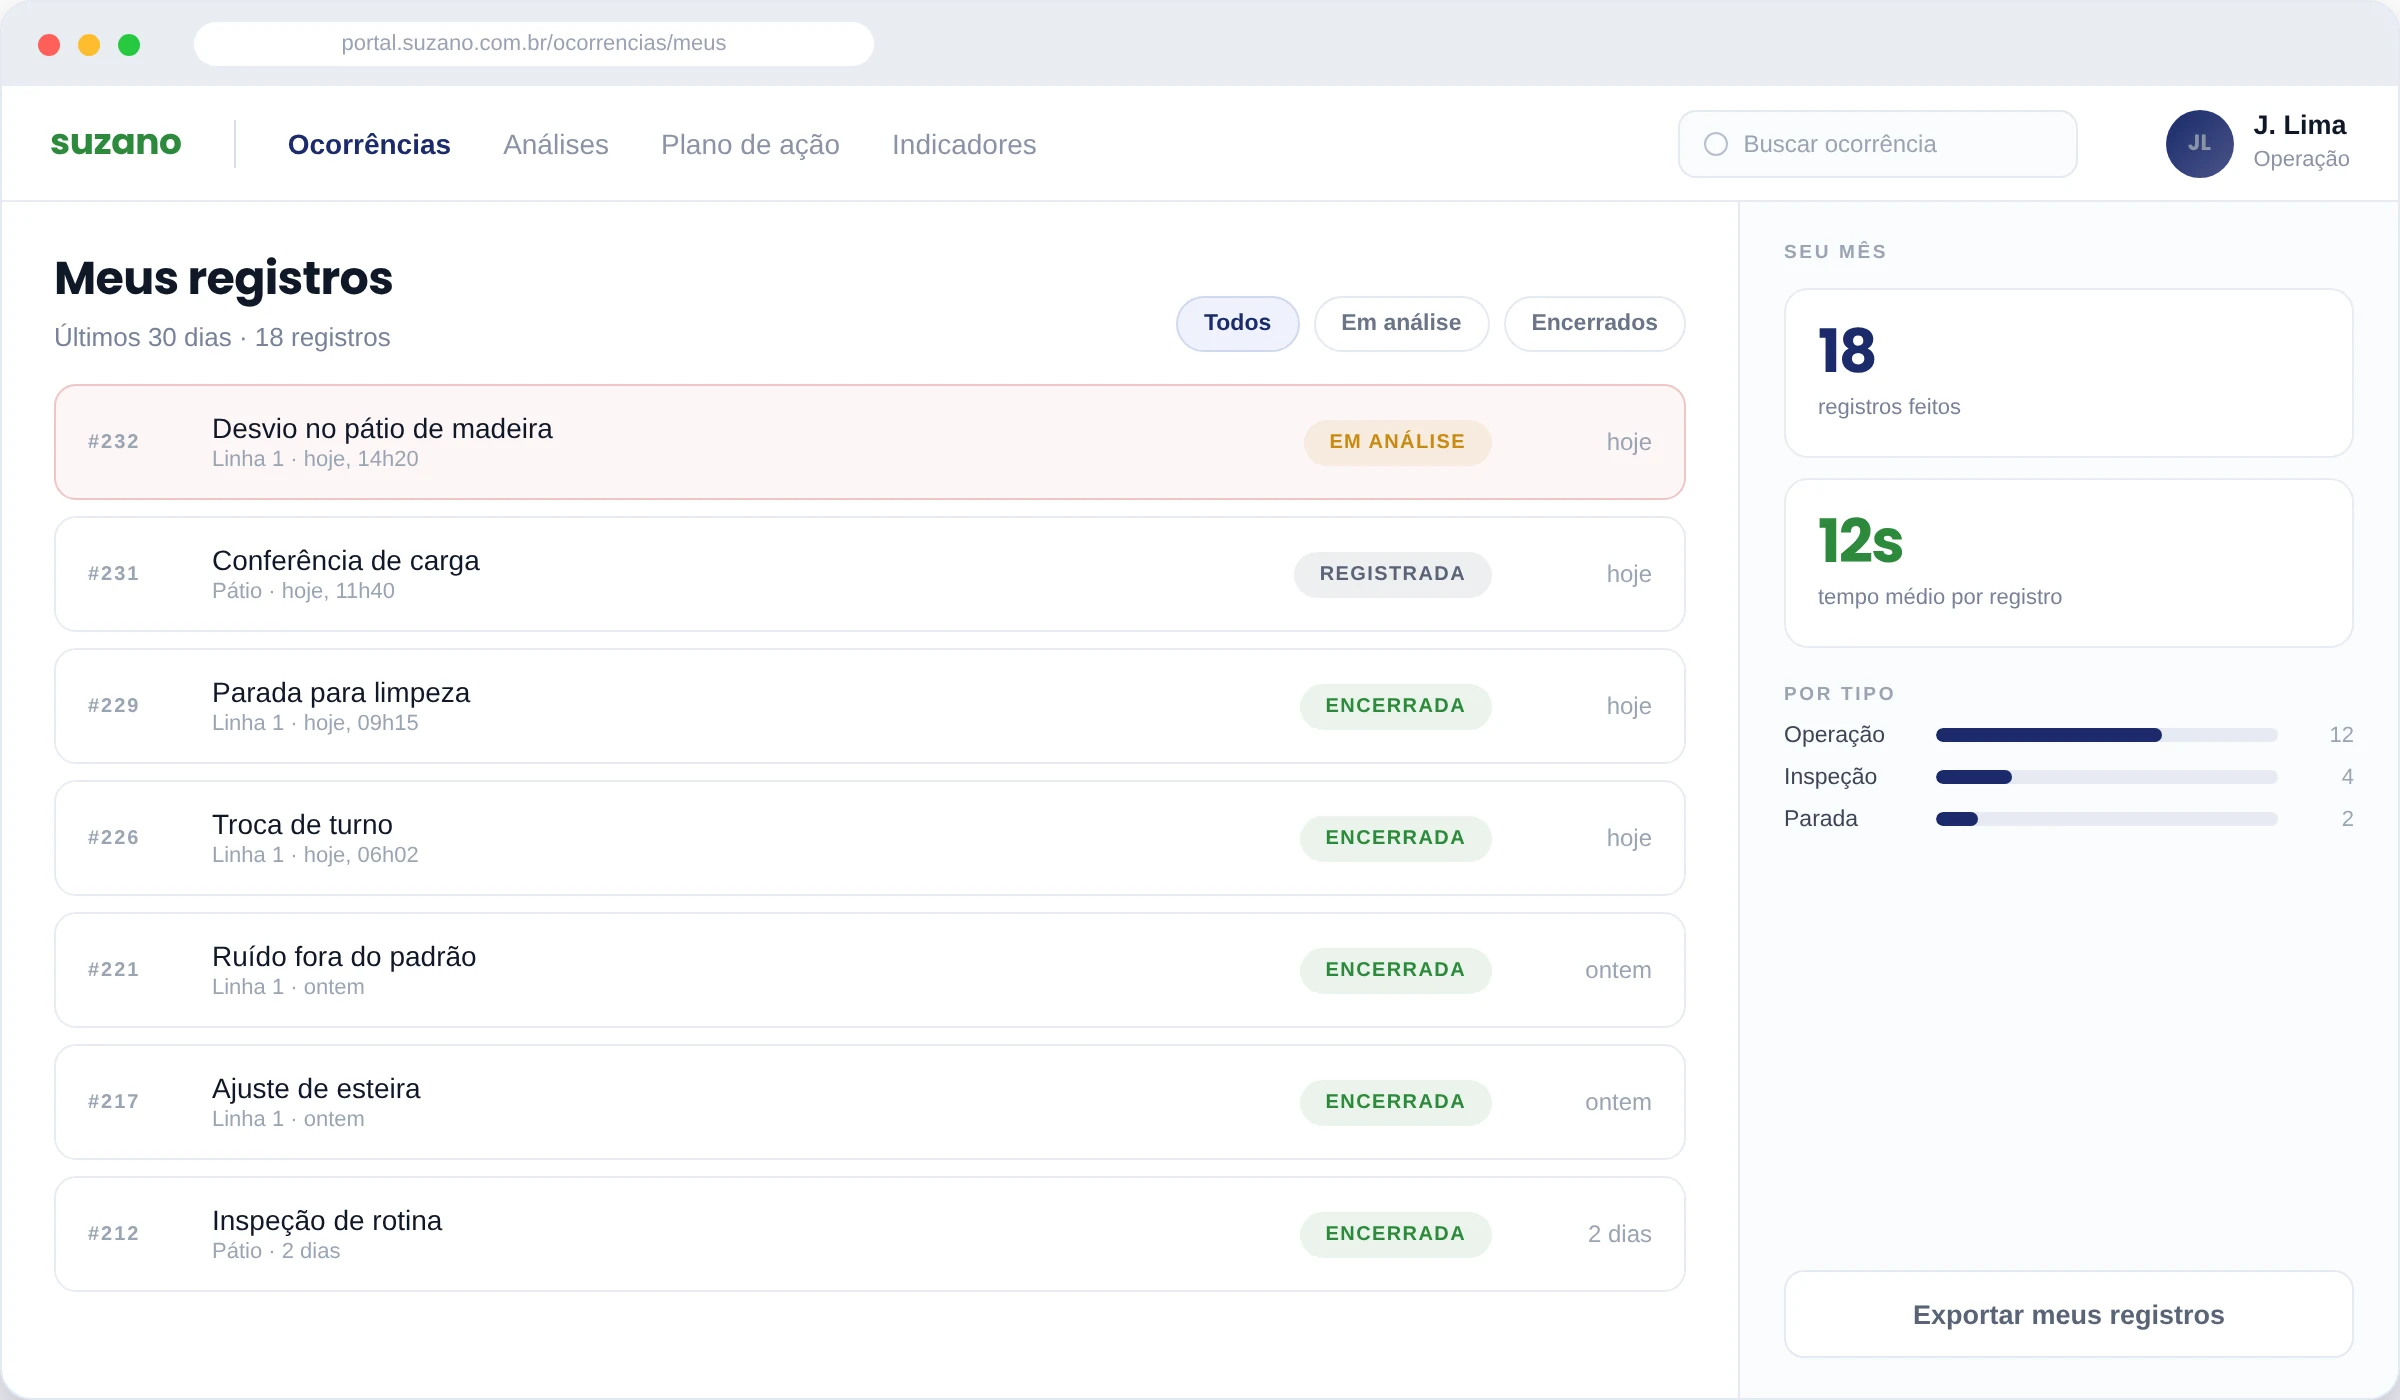Click the browser address bar URL
Screen dimensions: 2400x1400
533,43
